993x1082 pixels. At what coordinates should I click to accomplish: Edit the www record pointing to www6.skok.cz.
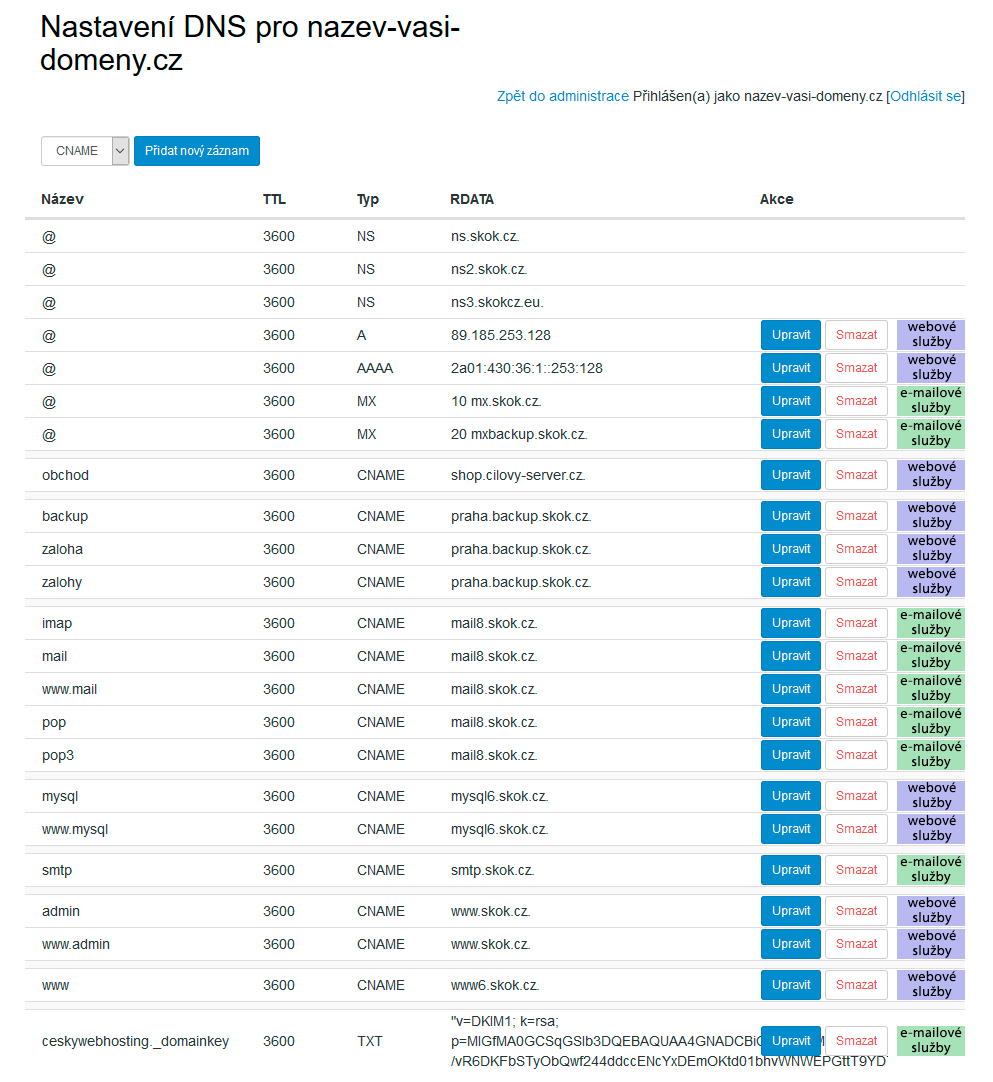pos(791,985)
